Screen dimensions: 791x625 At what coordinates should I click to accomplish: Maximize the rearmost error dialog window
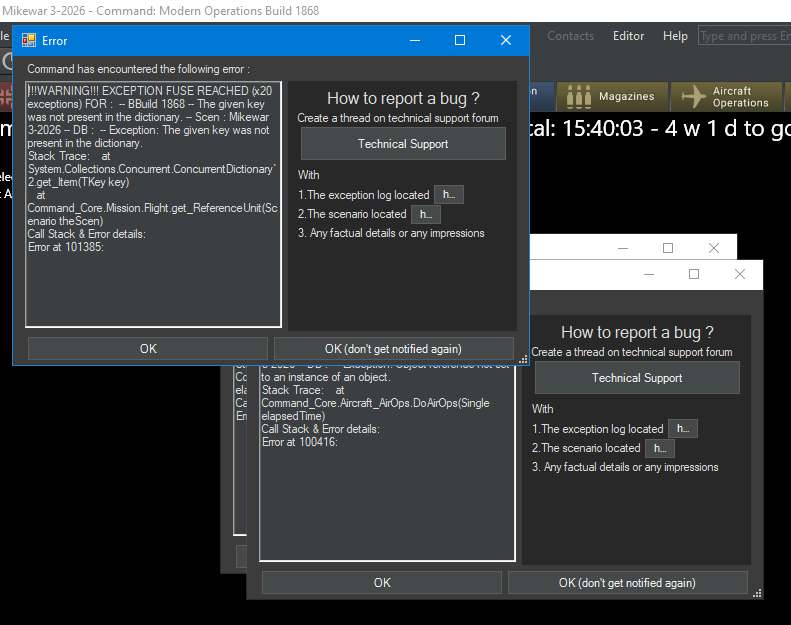[x=668, y=248]
